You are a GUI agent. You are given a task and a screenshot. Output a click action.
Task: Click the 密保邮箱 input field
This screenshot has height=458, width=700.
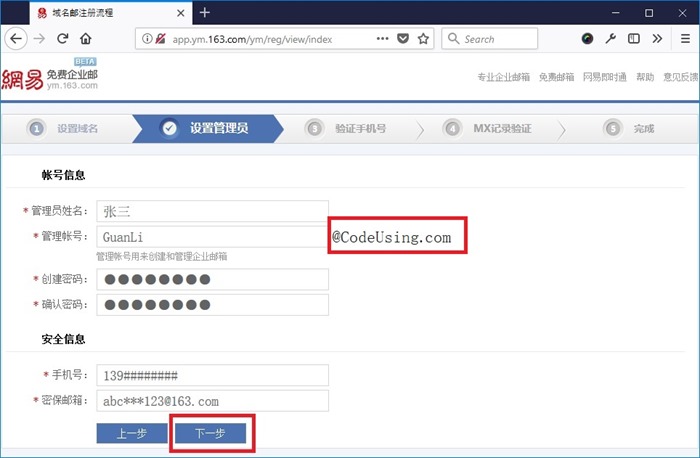tap(212, 401)
